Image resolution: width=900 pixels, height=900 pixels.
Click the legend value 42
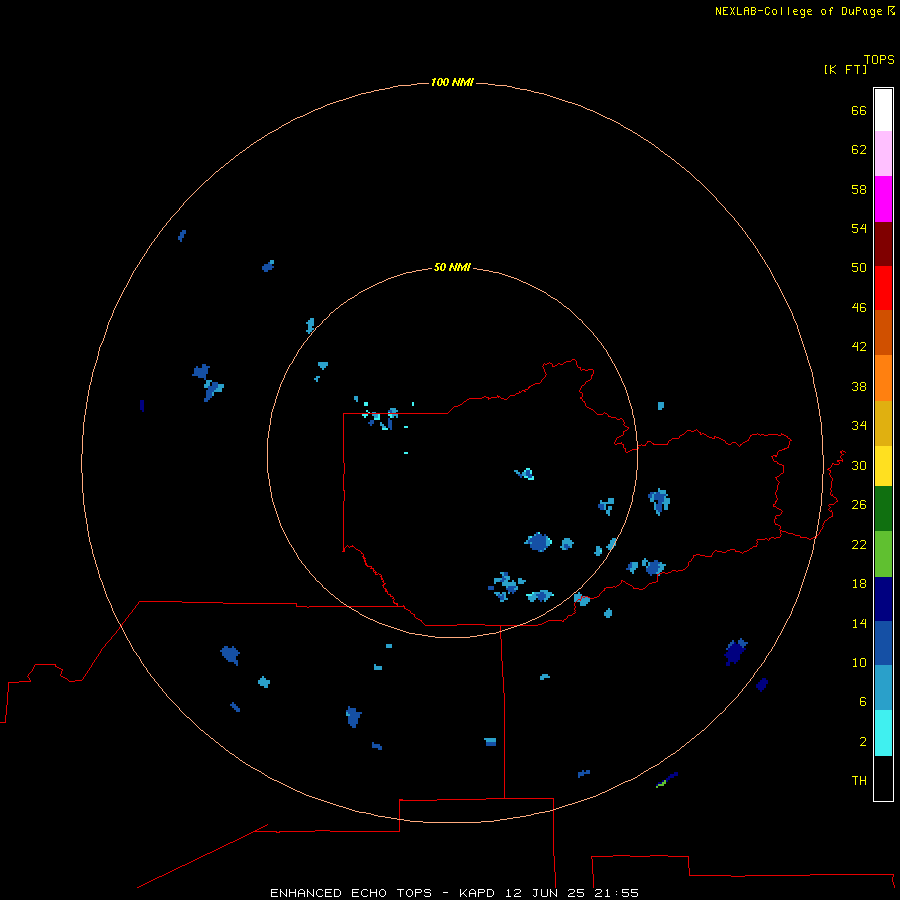point(859,346)
